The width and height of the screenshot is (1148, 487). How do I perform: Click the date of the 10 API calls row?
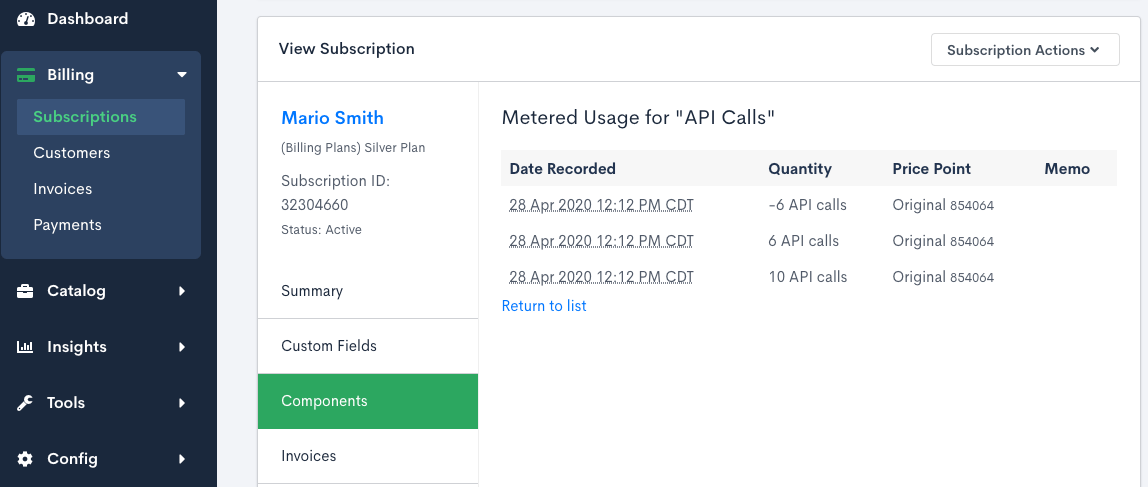click(601, 278)
